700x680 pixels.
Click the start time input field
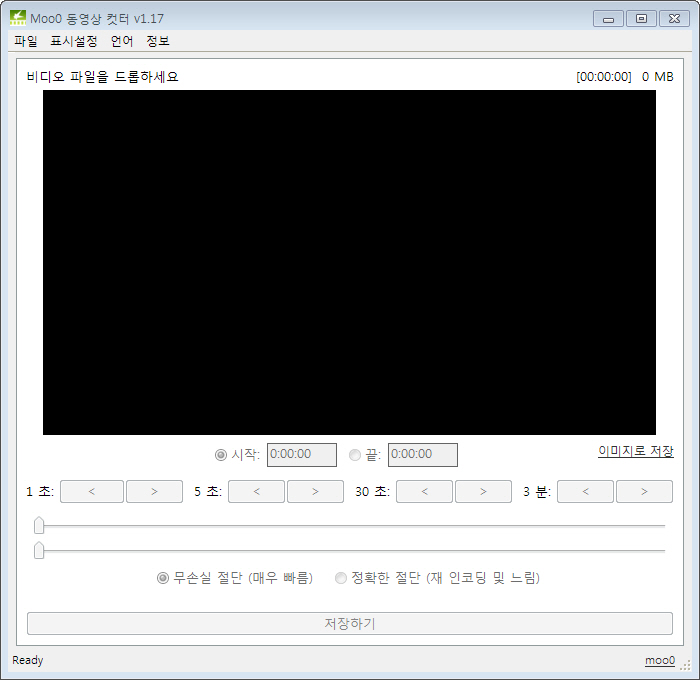tap(302, 455)
